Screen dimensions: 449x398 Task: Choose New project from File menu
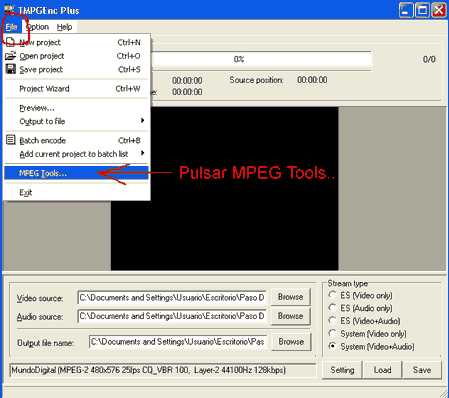[77, 42]
